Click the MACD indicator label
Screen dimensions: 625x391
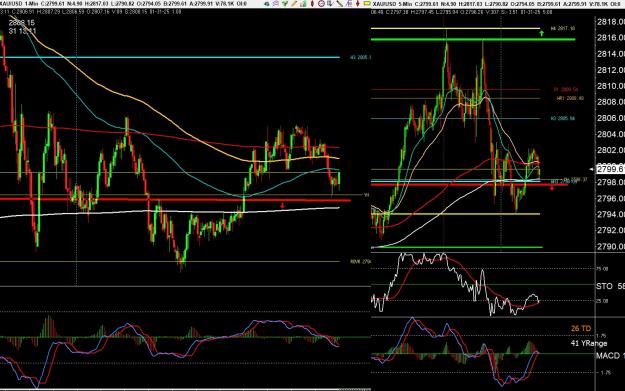[608, 356]
